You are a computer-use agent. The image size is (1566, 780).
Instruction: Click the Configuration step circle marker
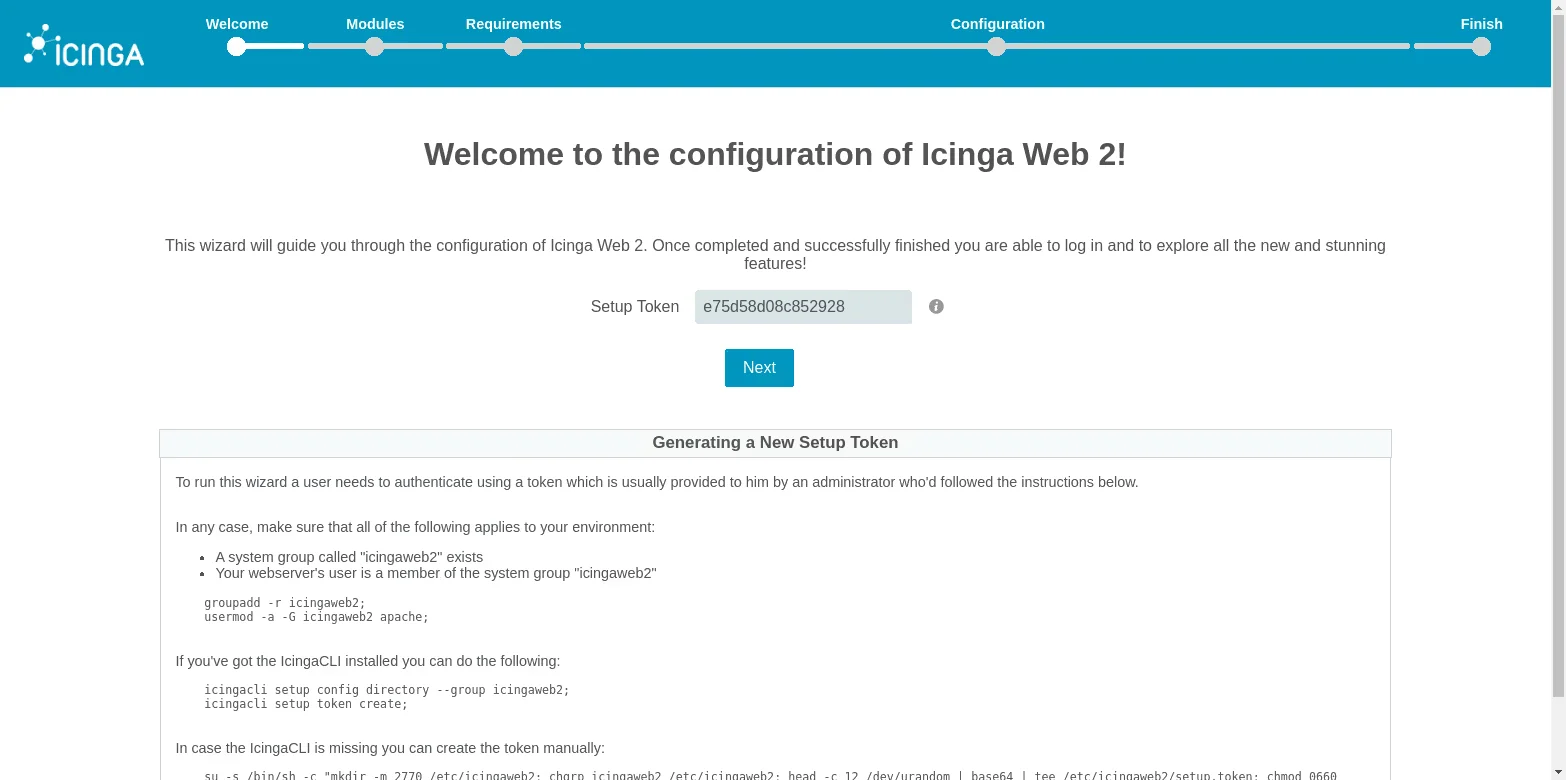click(996, 47)
